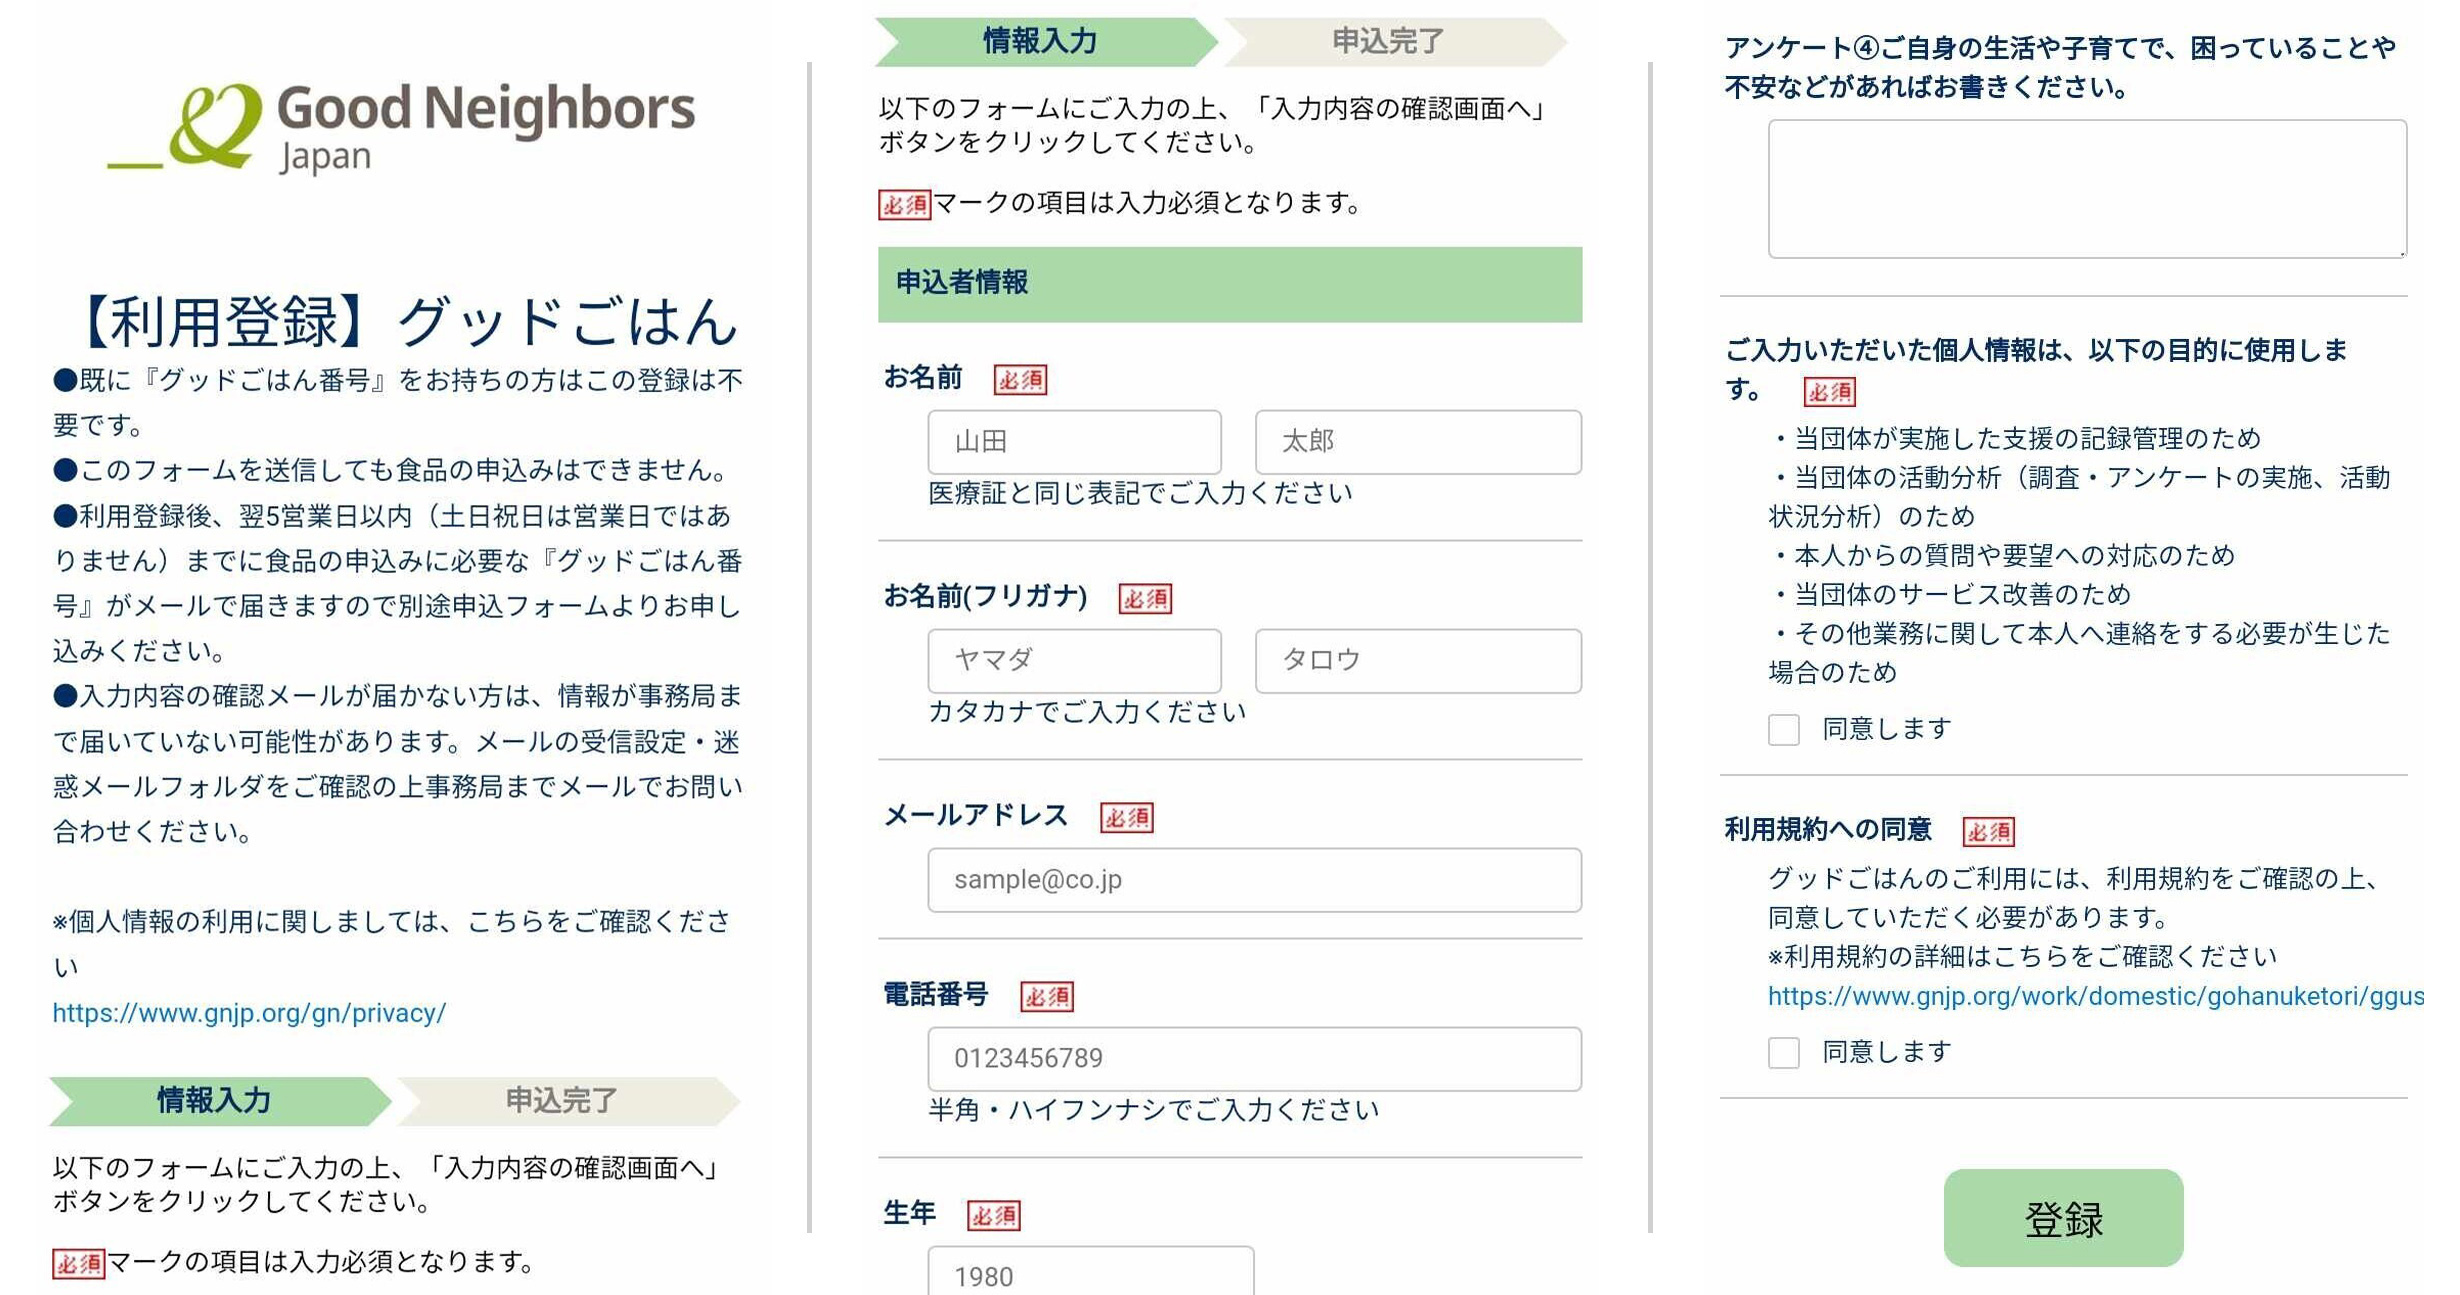
Task: Select the 申込完了 step at top
Action: (1390, 41)
